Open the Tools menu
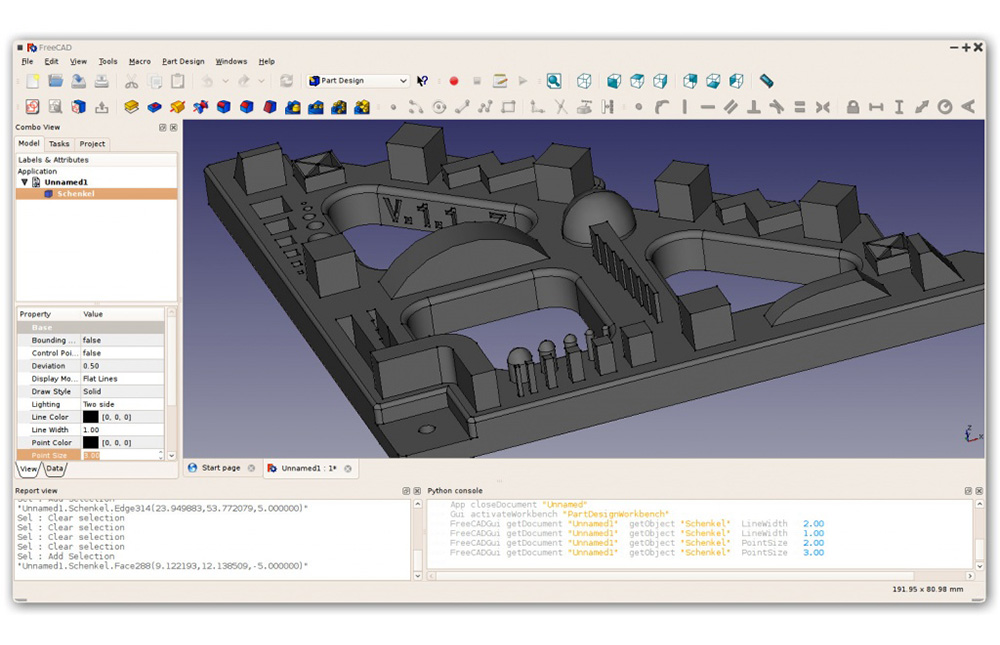This screenshot has height=645, width=1000. [108, 61]
